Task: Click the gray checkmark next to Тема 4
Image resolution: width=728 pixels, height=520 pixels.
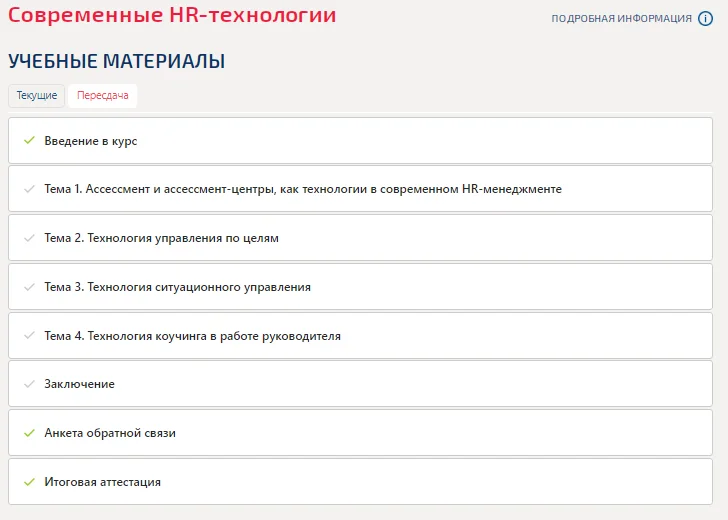Action: [x=29, y=335]
